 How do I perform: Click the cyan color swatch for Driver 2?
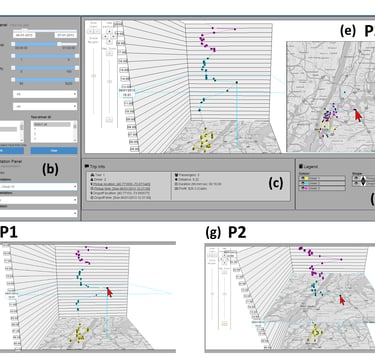pos(306,183)
